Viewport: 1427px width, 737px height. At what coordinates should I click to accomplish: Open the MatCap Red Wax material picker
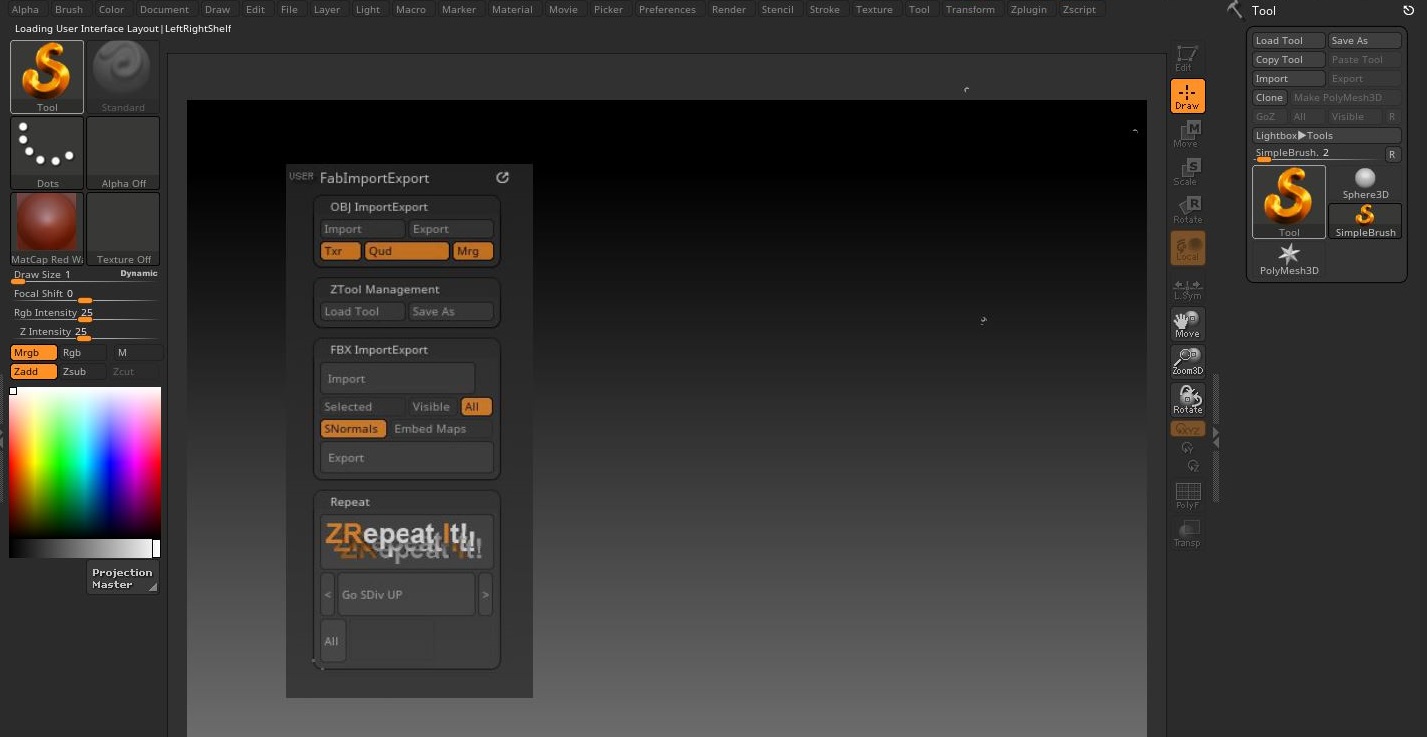[47, 229]
